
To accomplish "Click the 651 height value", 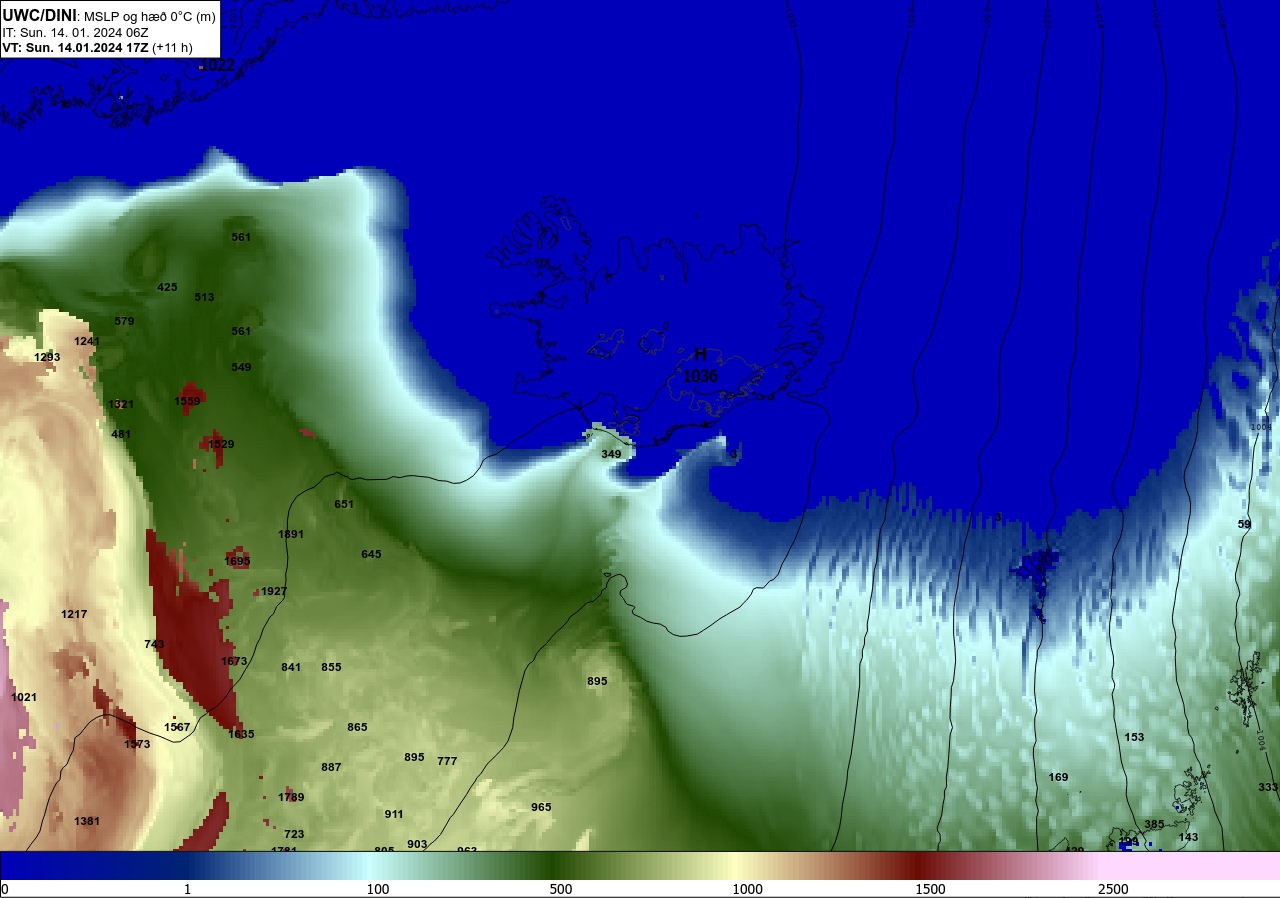I will point(344,504).
